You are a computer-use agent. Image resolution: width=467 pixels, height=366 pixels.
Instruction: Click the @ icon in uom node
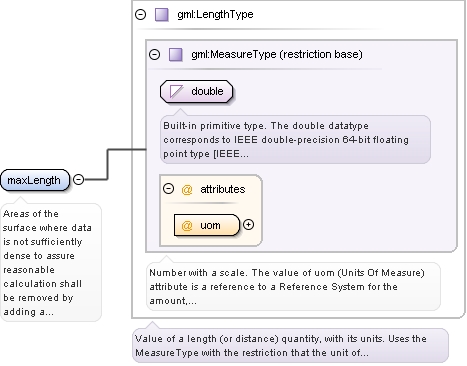tap(187, 226)
